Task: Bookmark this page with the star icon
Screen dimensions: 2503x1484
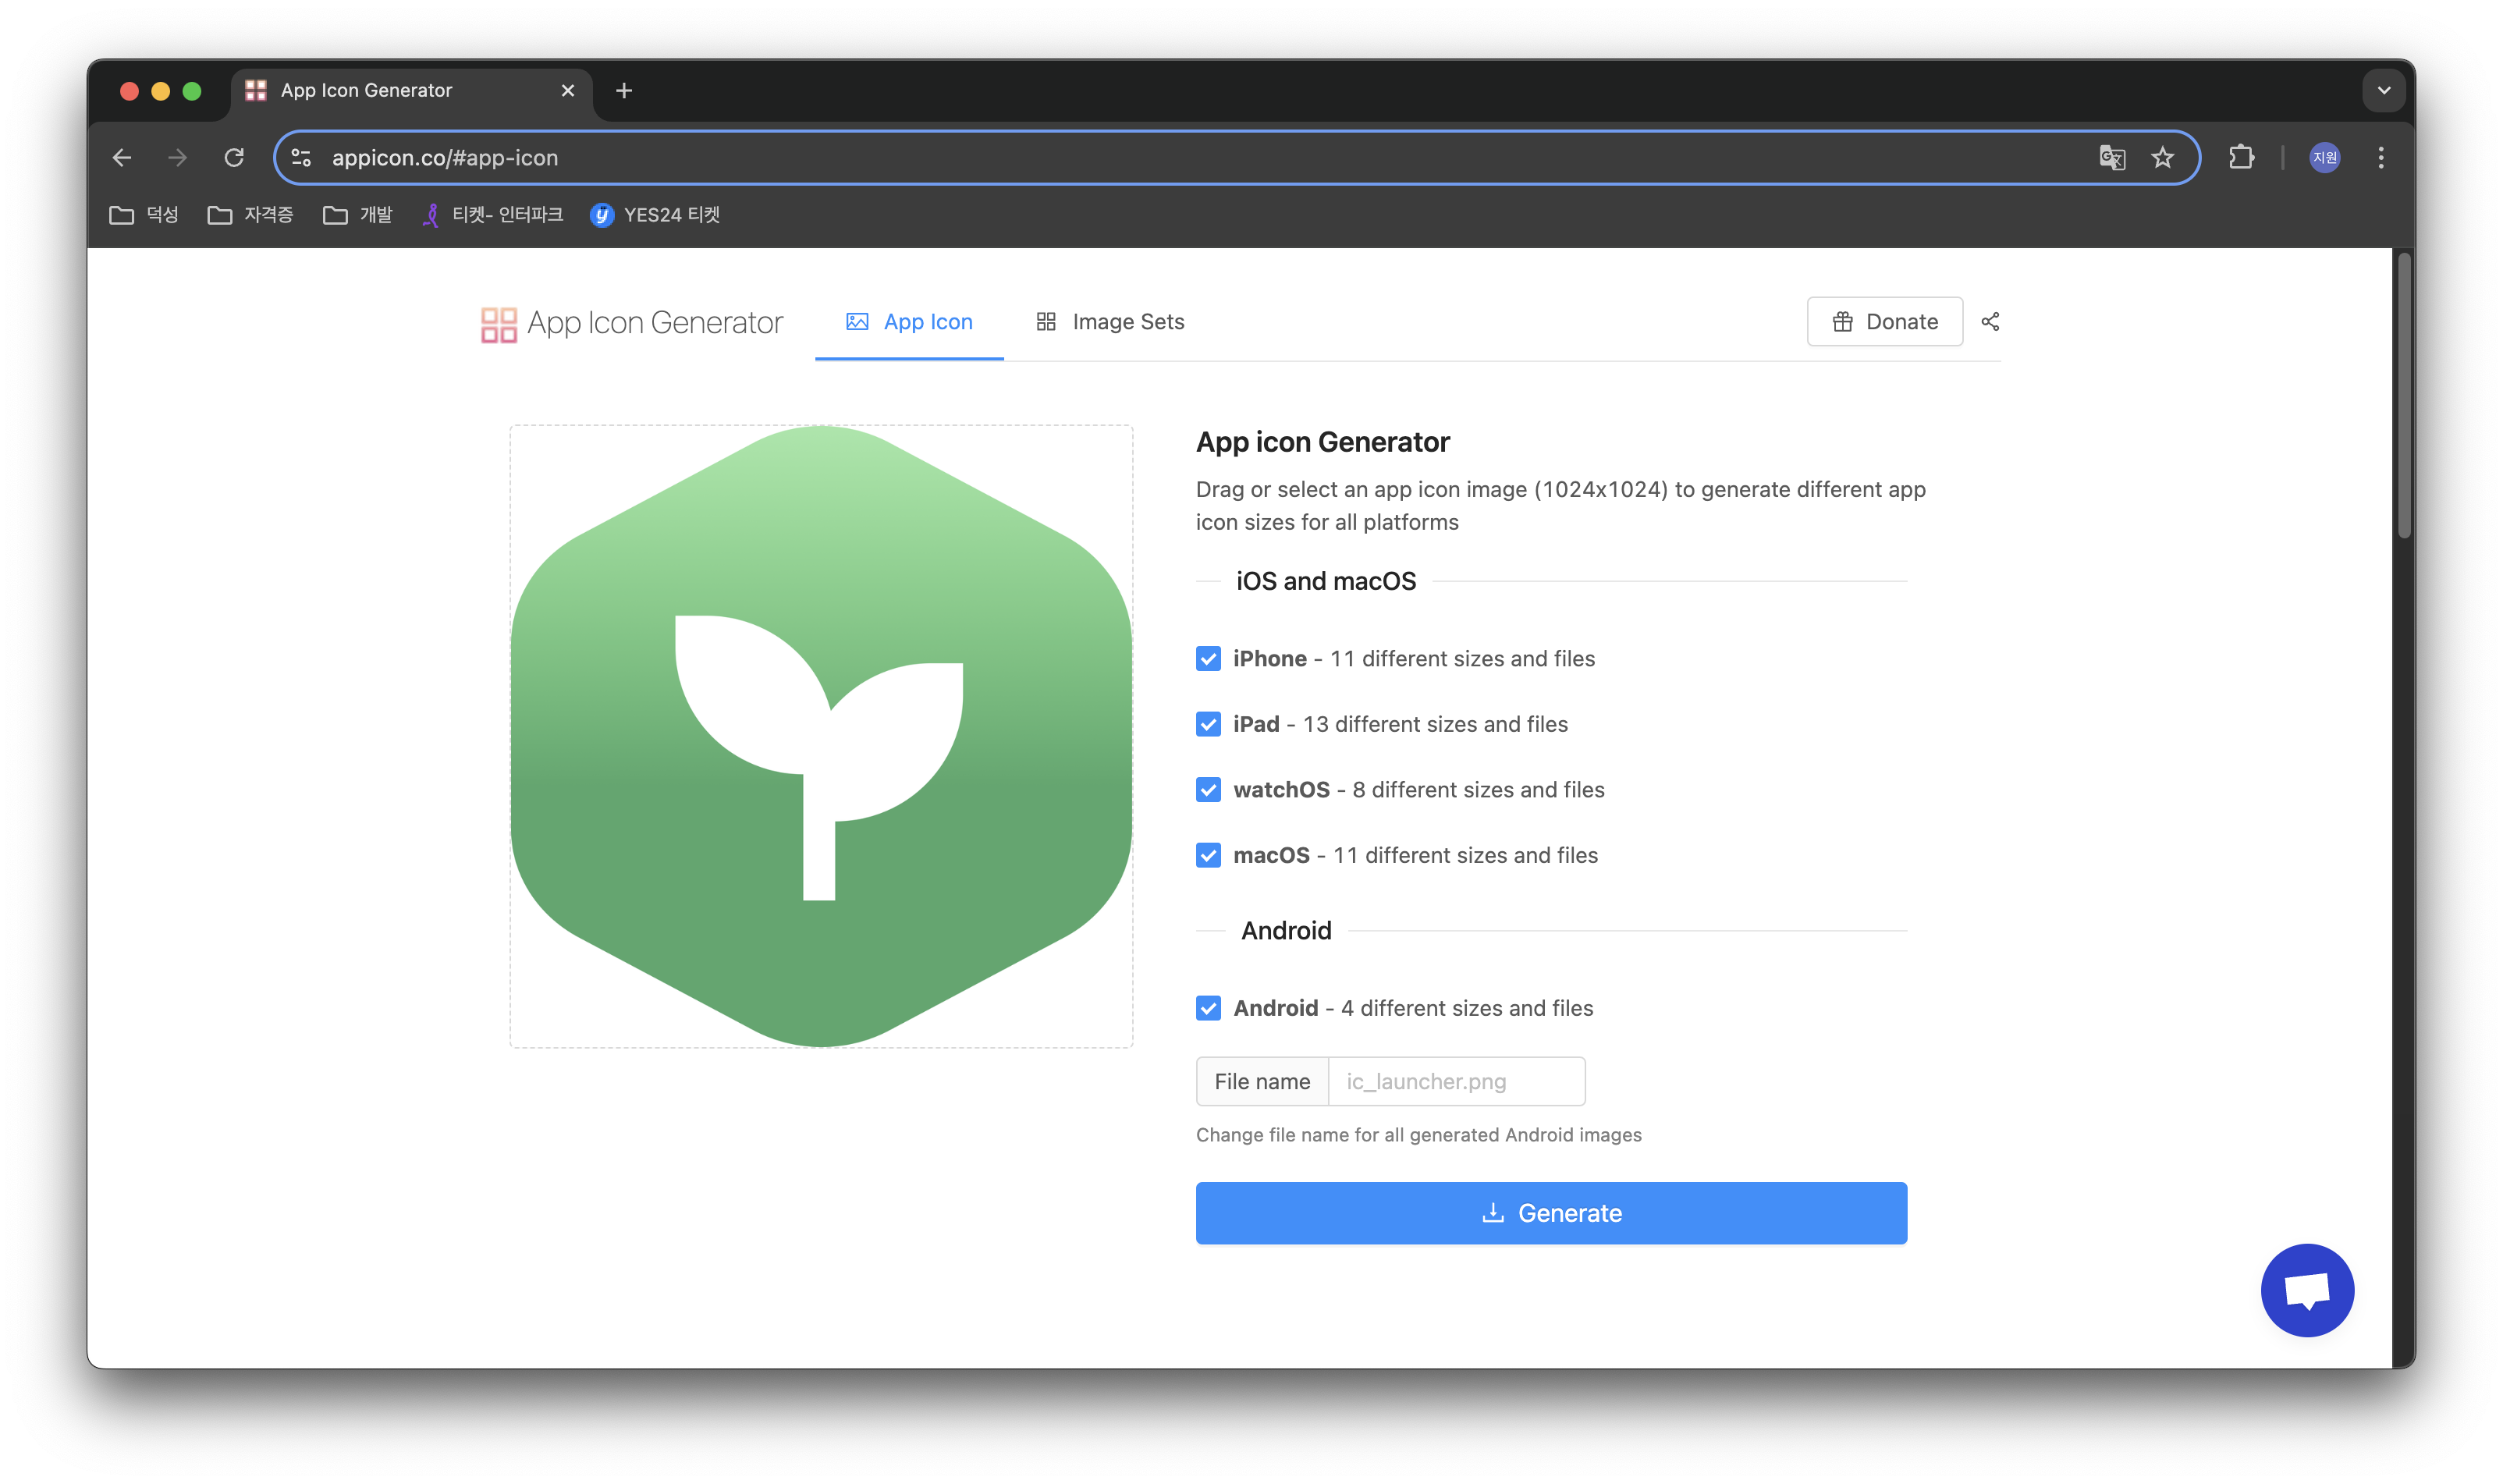Action: pos(2162,157)
